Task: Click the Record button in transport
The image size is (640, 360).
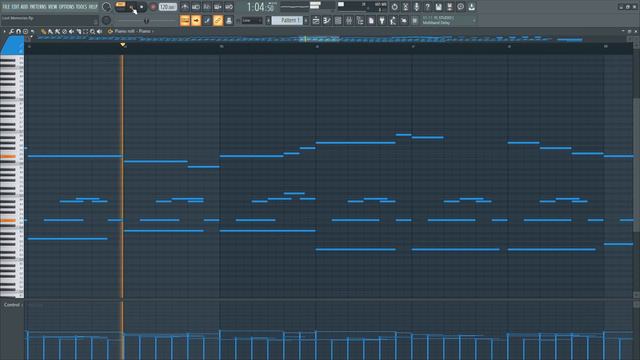Action: [153, 7]
